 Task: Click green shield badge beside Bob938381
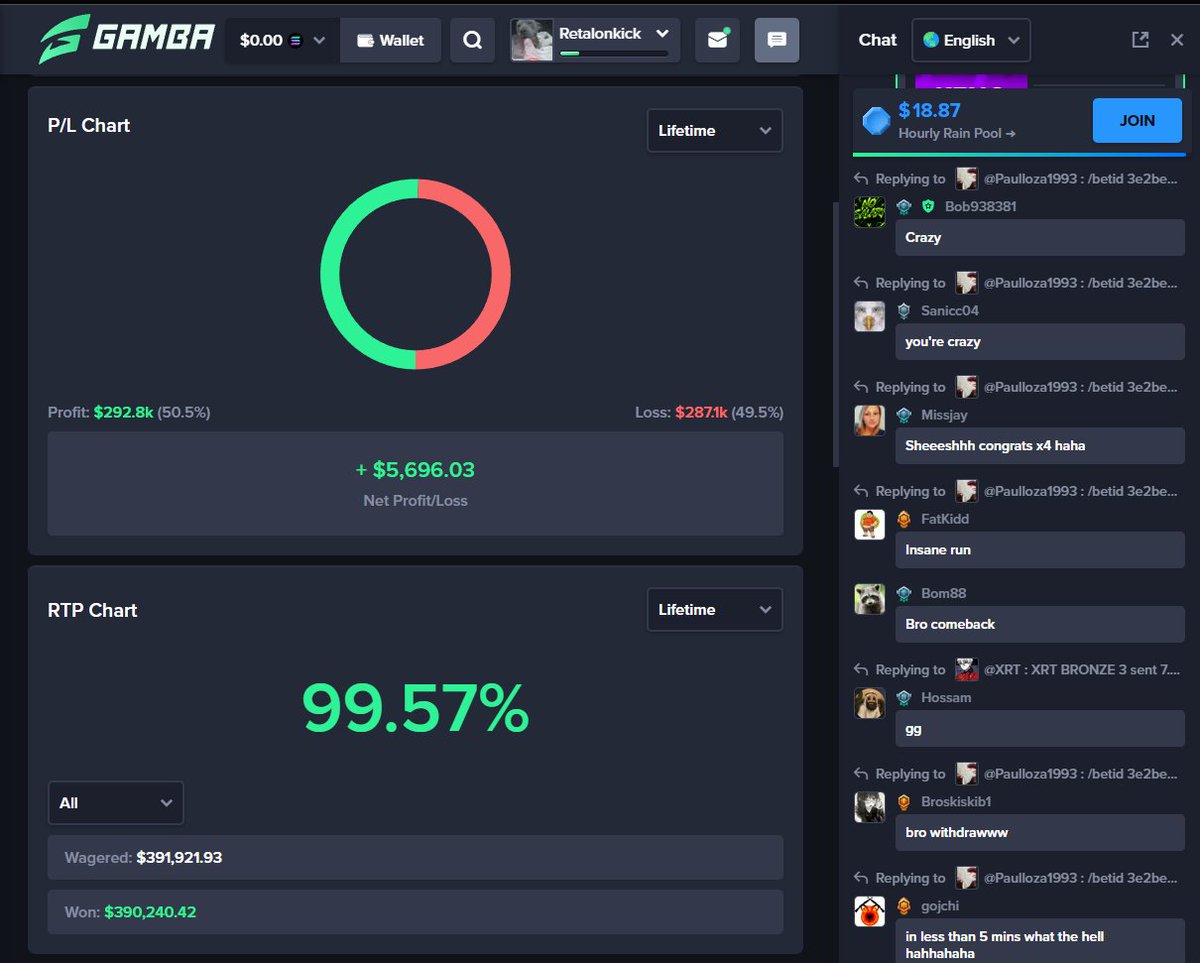[928, 207]
